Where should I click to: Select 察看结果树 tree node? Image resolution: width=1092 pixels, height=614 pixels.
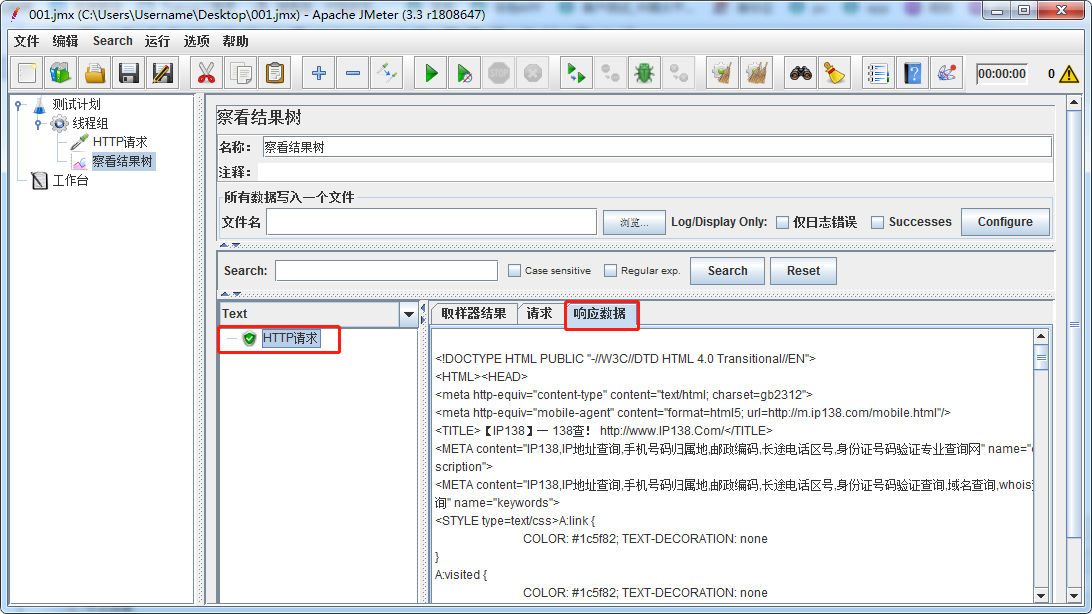pos(122,162)
